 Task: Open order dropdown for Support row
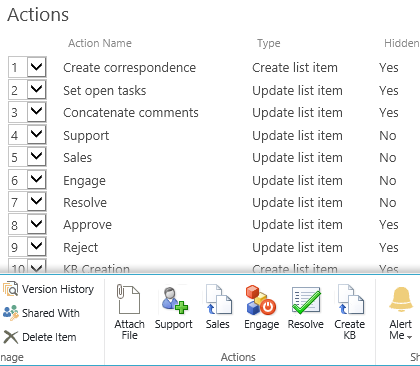coord(36,135)
